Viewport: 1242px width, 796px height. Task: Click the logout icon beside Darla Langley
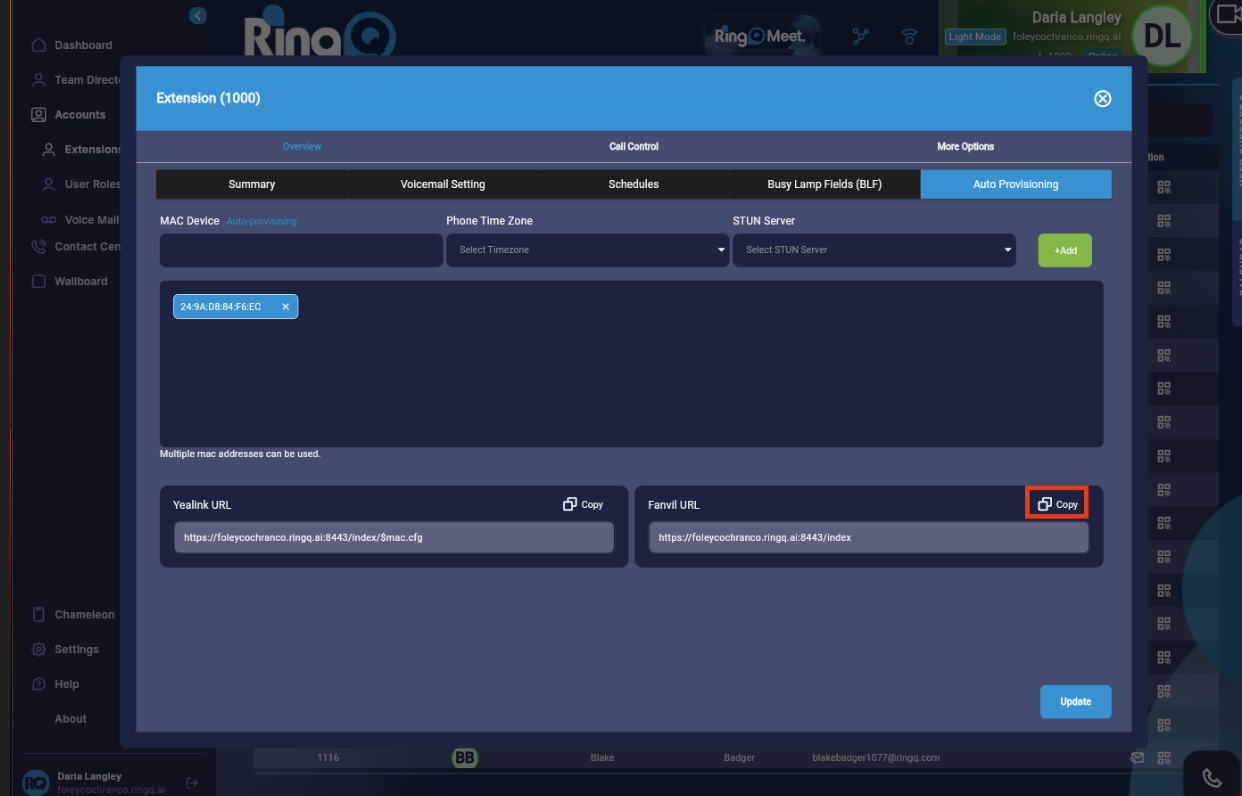point(192,782)
